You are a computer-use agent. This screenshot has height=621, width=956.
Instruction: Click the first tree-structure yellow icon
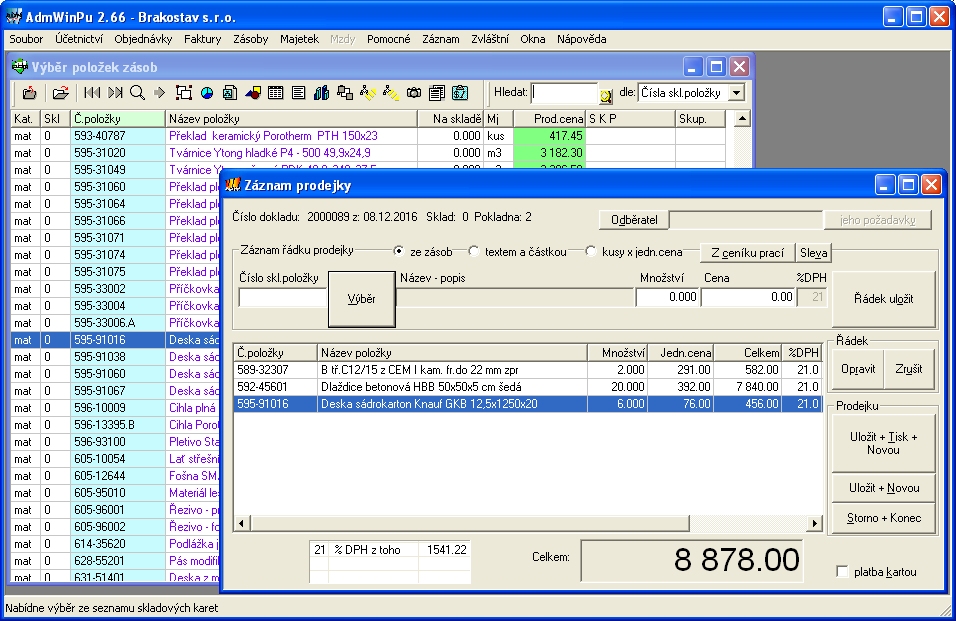point(368,93)
